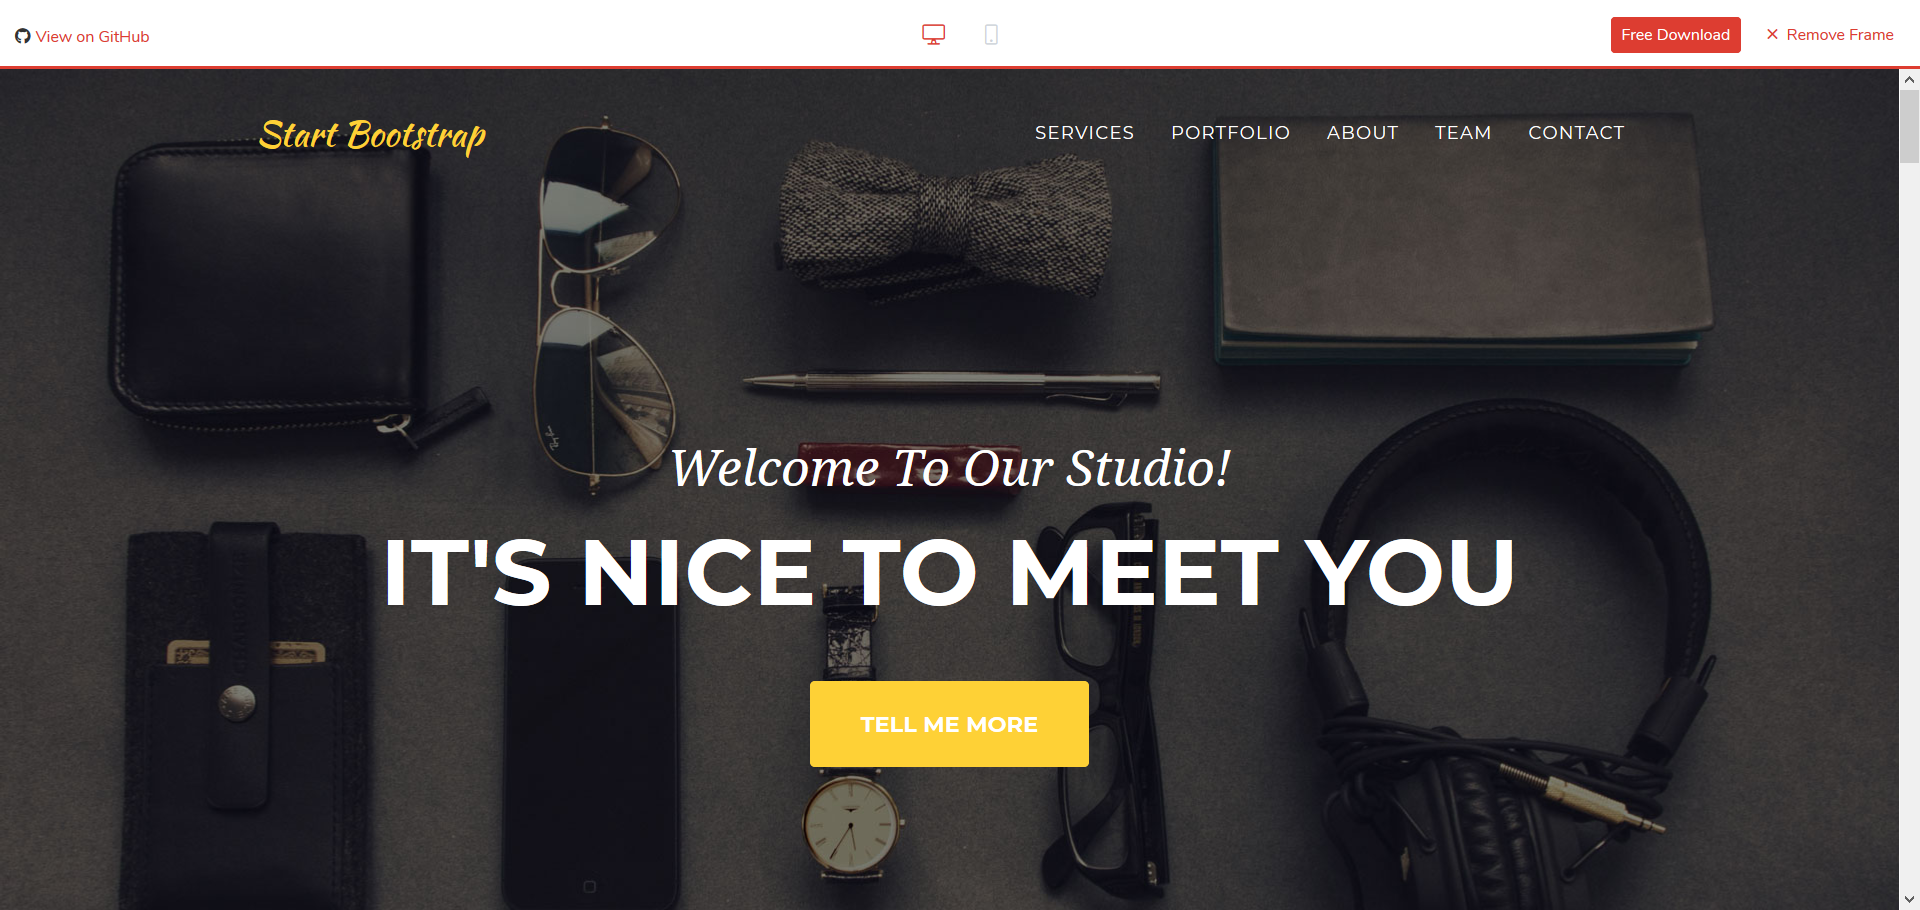This screenshot has height=910, width=1920.
Task: Switch to mobile preview icon
Action: [991, 35]
